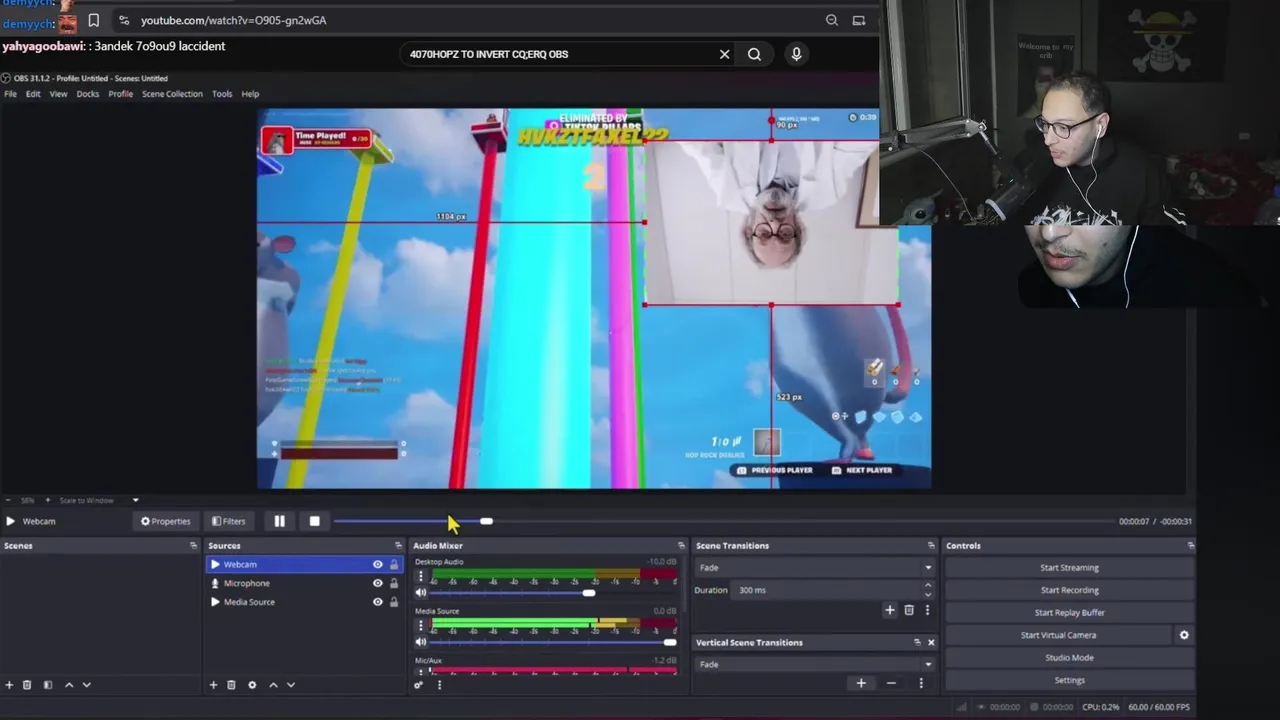This screenshot has height=720, width=1280.
Task: Add a new source
Action: (213, 685)
